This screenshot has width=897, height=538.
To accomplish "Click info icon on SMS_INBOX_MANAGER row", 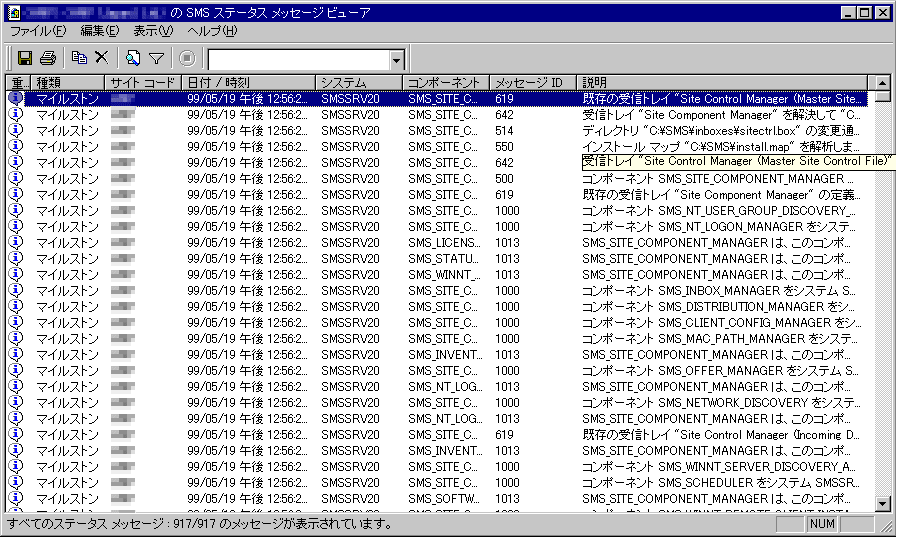I will click(x=16, y=290).
